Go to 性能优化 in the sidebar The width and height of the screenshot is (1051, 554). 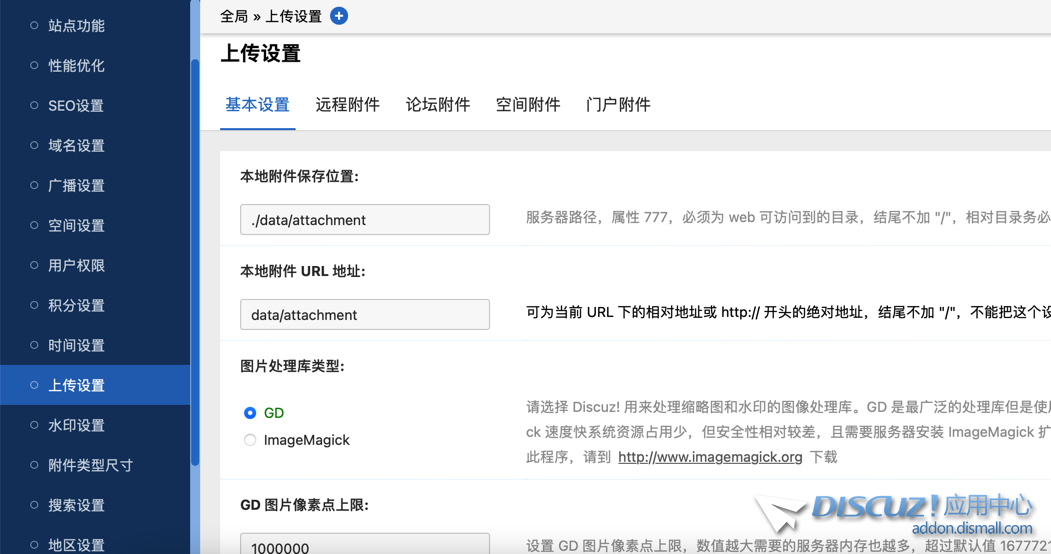[76, 66]
